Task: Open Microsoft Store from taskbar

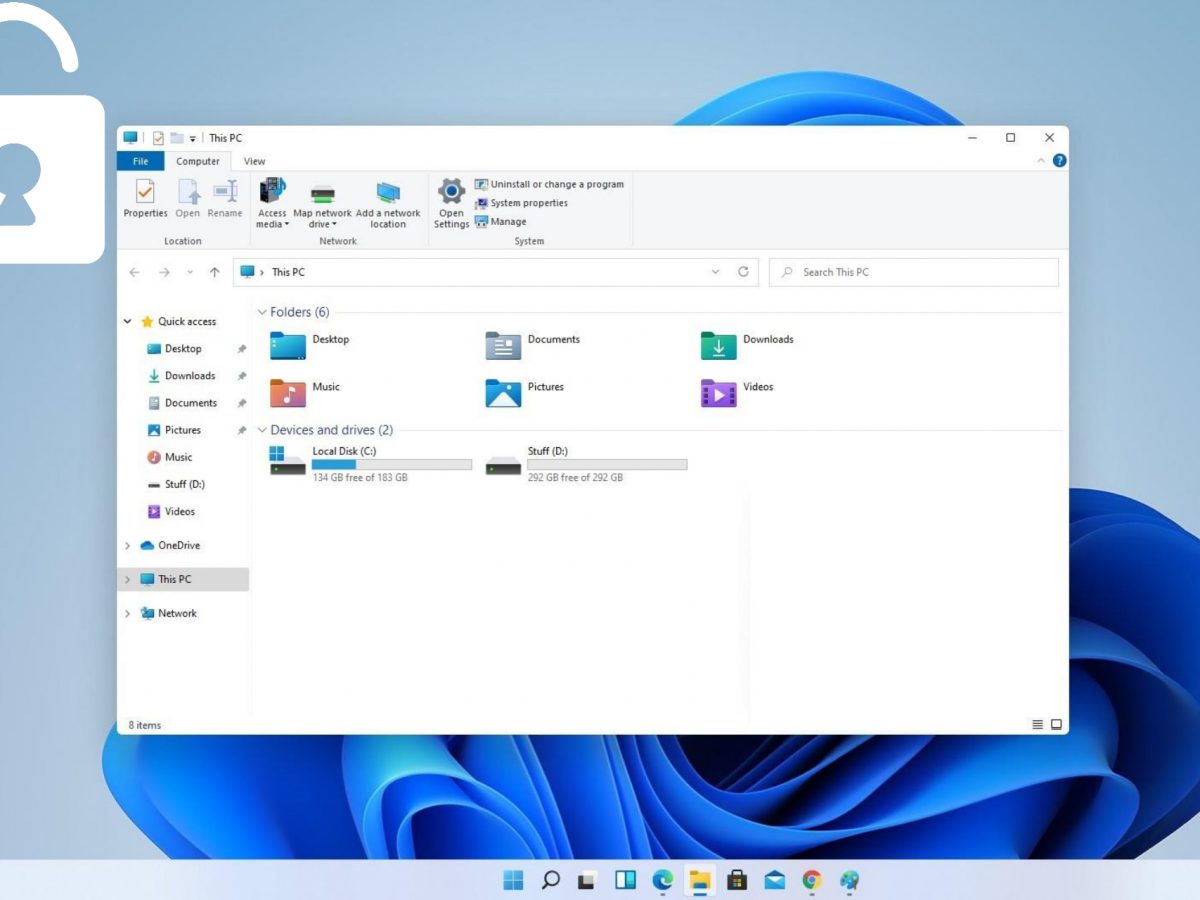Action: pyautogui.click(x=737, y=880)
